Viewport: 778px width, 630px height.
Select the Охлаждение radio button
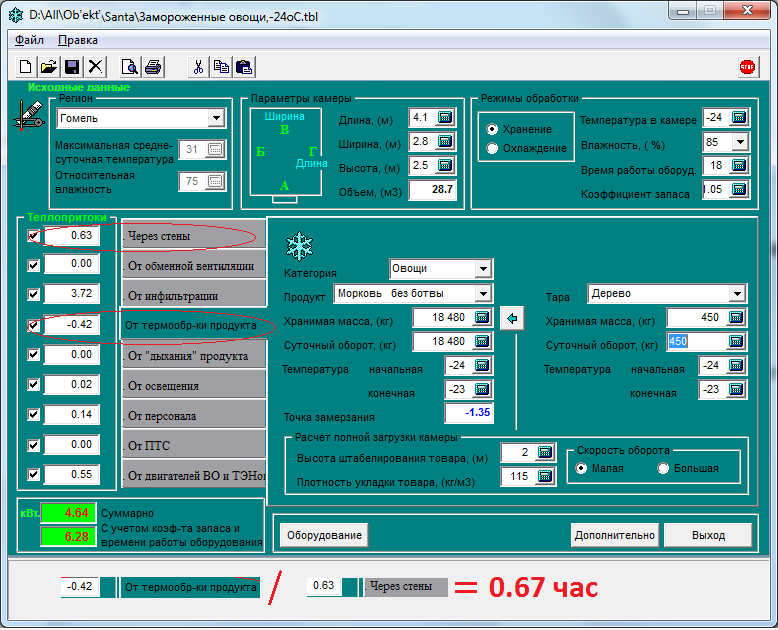tap(492, 148)
